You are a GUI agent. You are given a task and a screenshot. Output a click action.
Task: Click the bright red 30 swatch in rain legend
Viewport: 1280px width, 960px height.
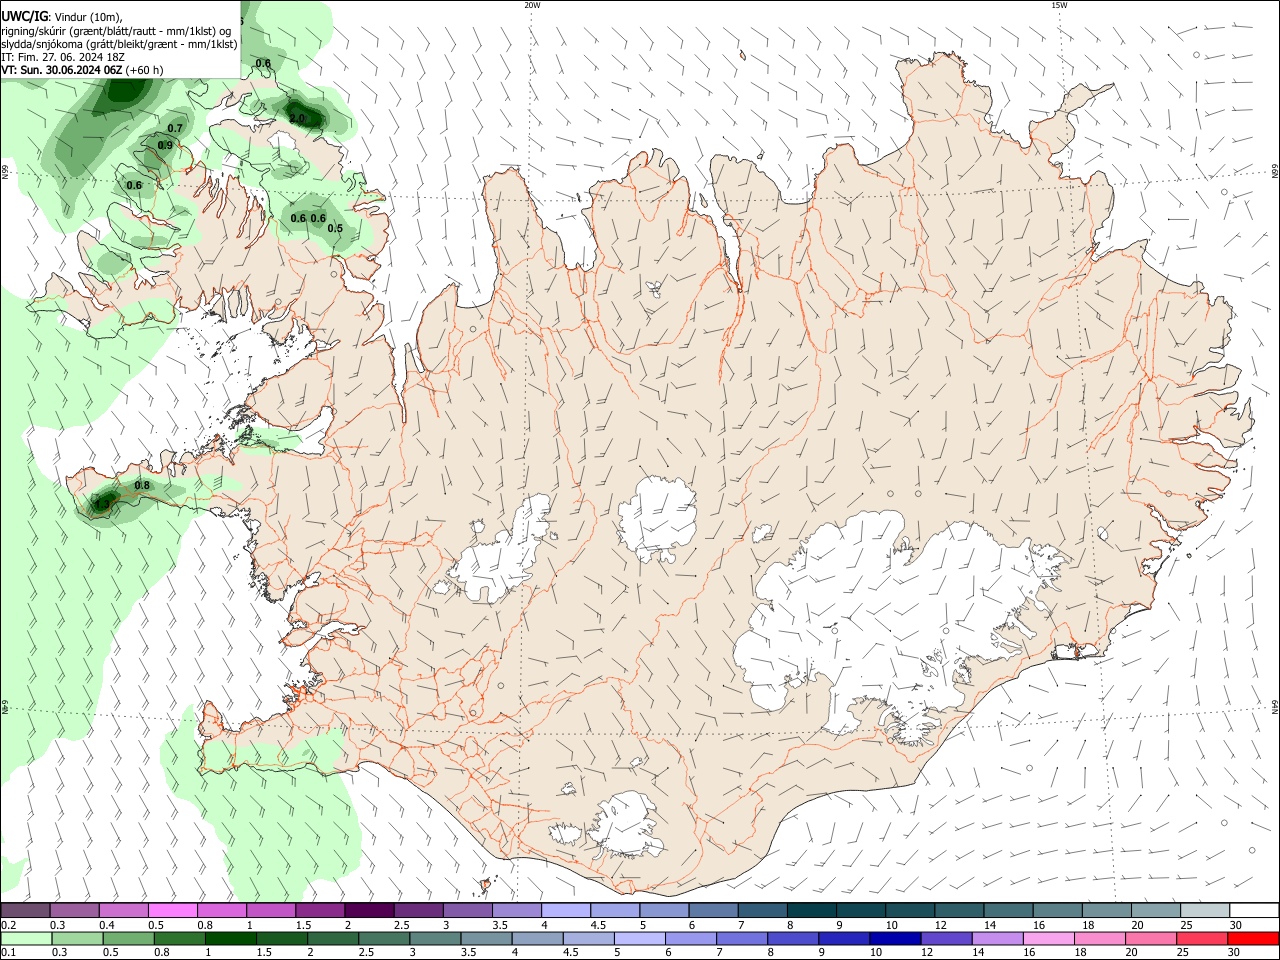[1254, 939]
